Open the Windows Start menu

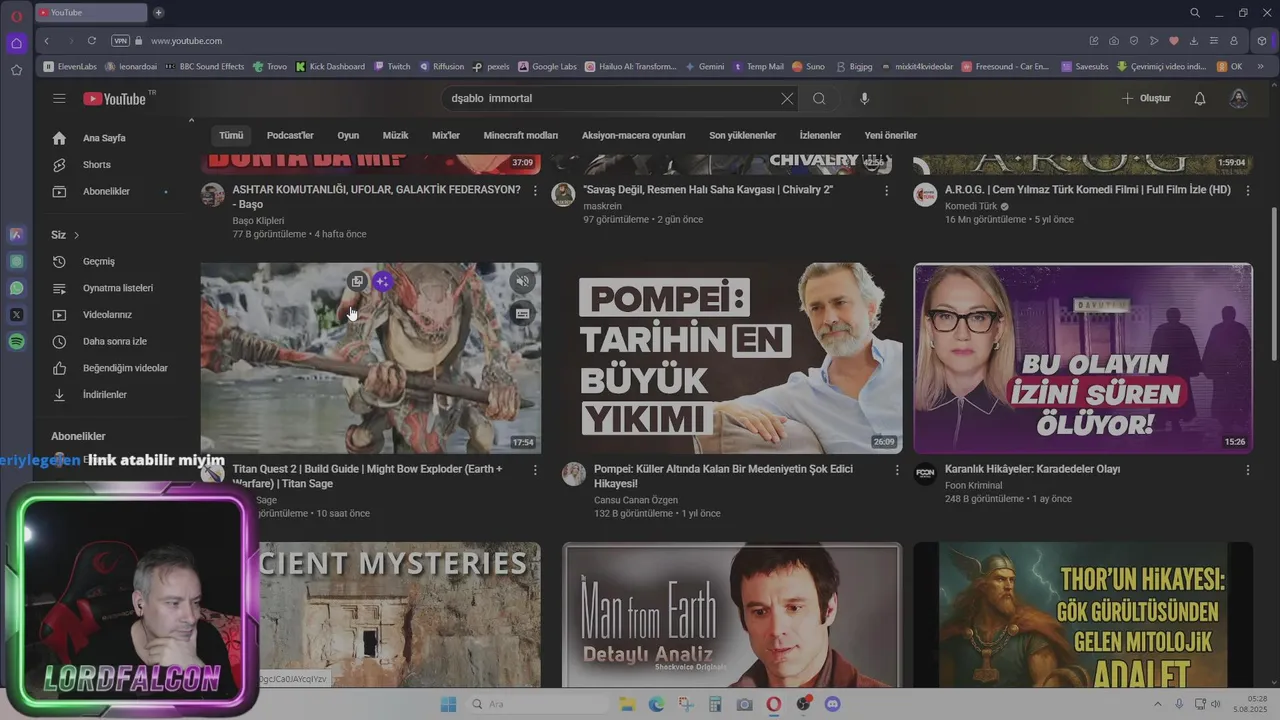tap(448, 704)
